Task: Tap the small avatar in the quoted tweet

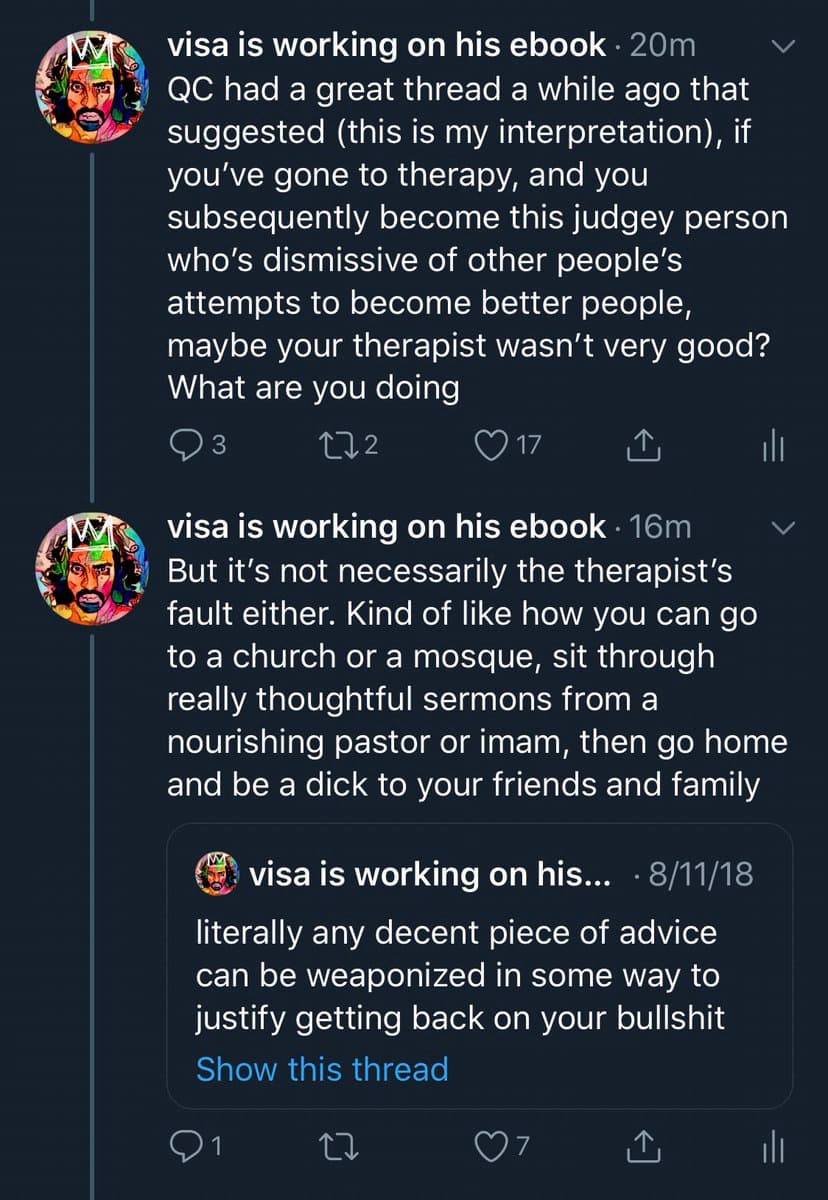Action: click(x=217, y=874)
